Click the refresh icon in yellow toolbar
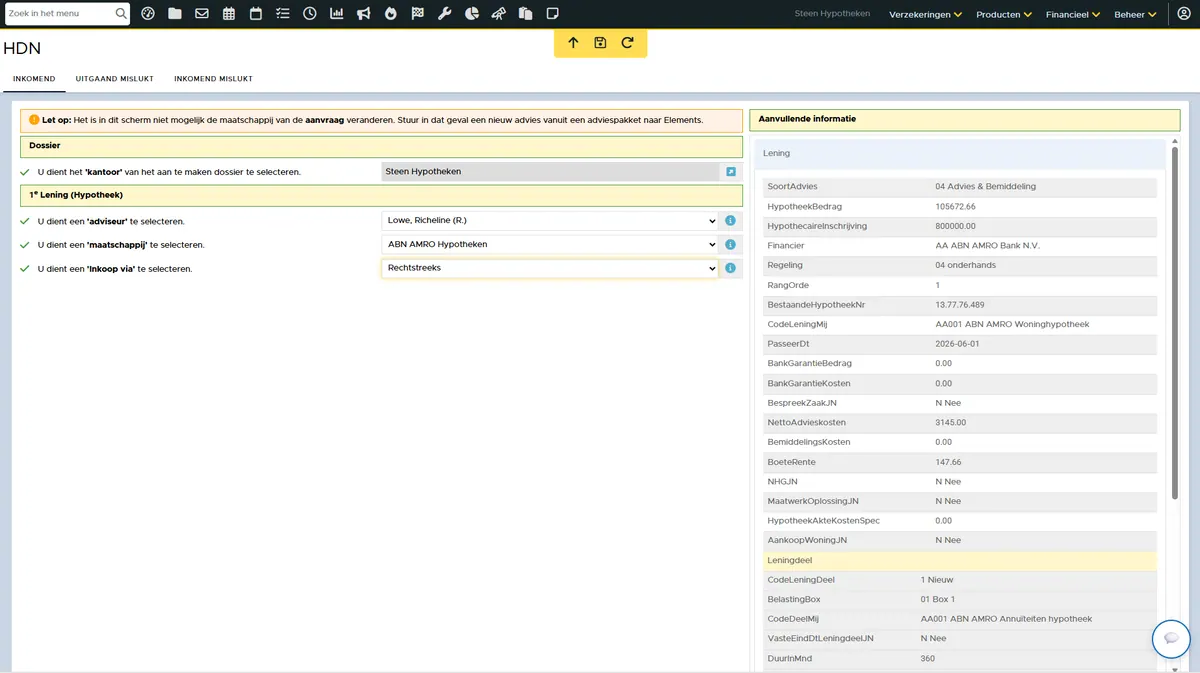Image resolution: width=1200 pixels, height=673 pixels. (x=627, y=43)
